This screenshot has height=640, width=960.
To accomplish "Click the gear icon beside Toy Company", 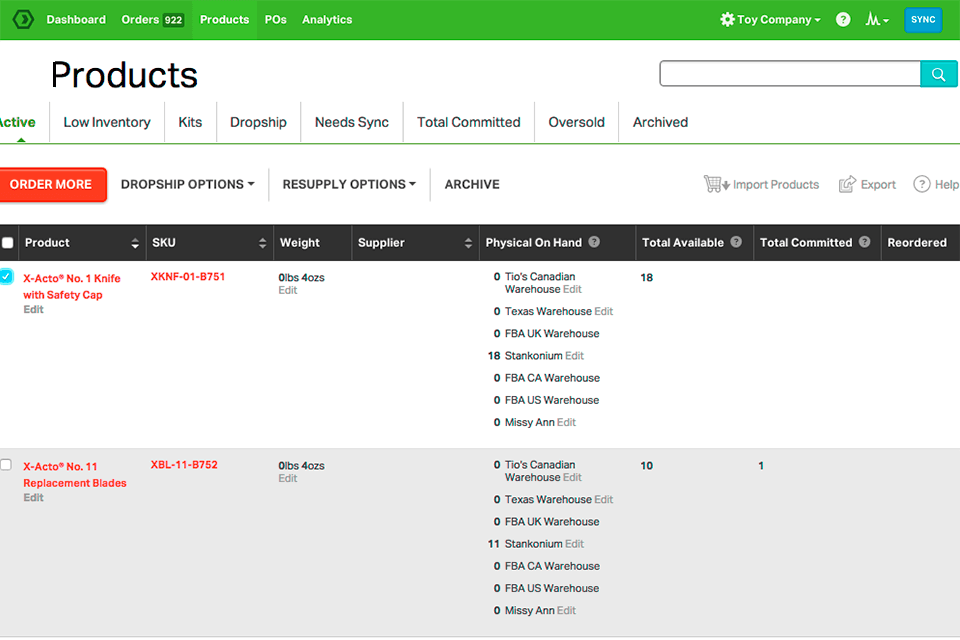I will tap(727, 20).
